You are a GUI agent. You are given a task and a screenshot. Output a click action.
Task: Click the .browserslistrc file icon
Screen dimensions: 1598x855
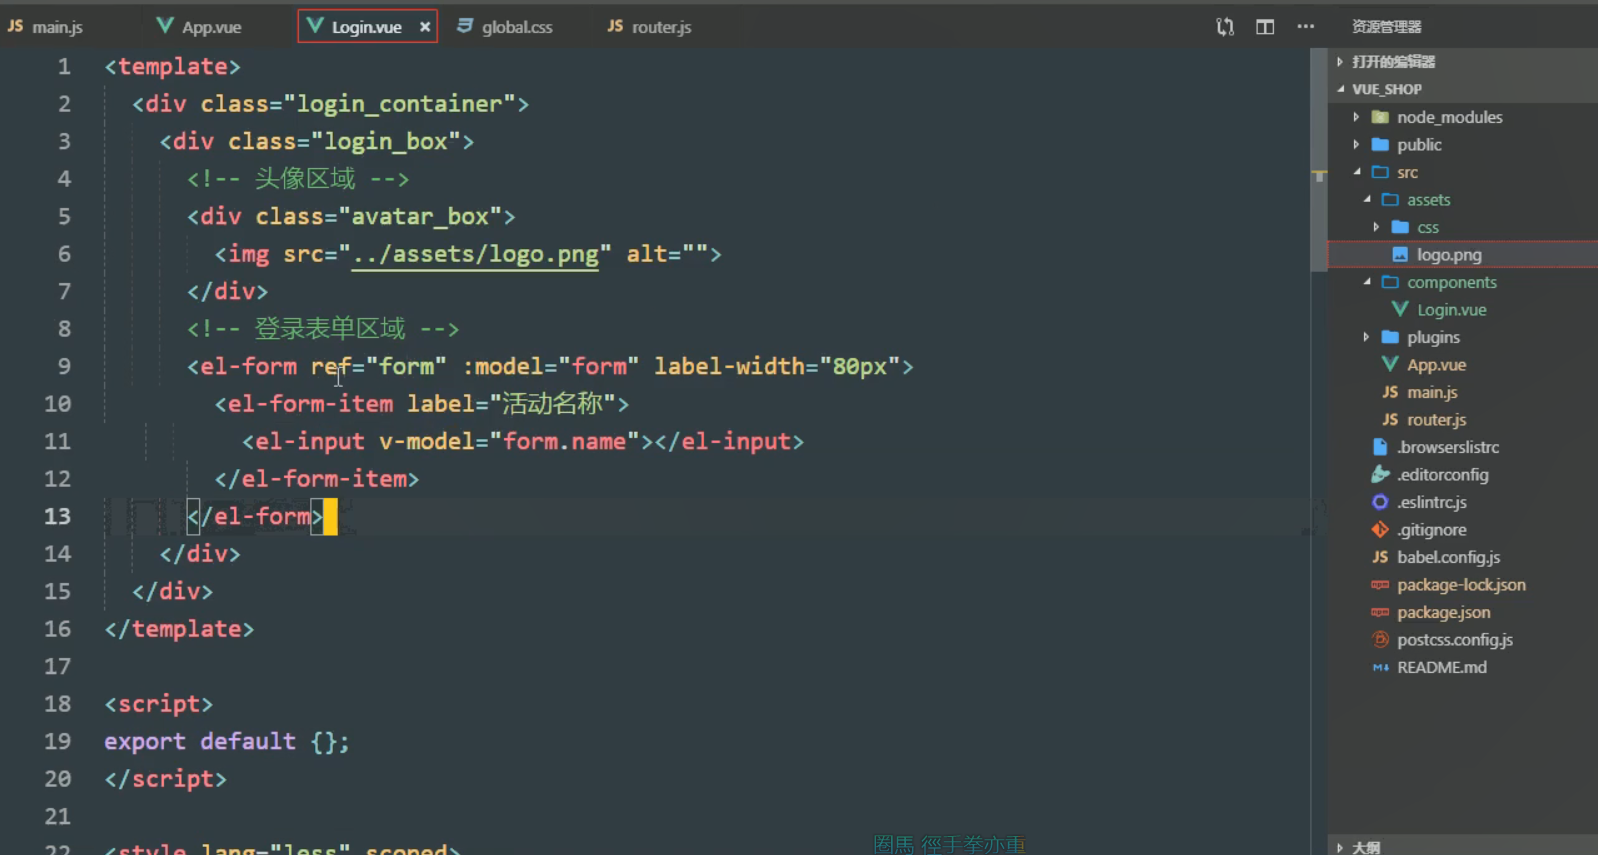(1380, 447)
